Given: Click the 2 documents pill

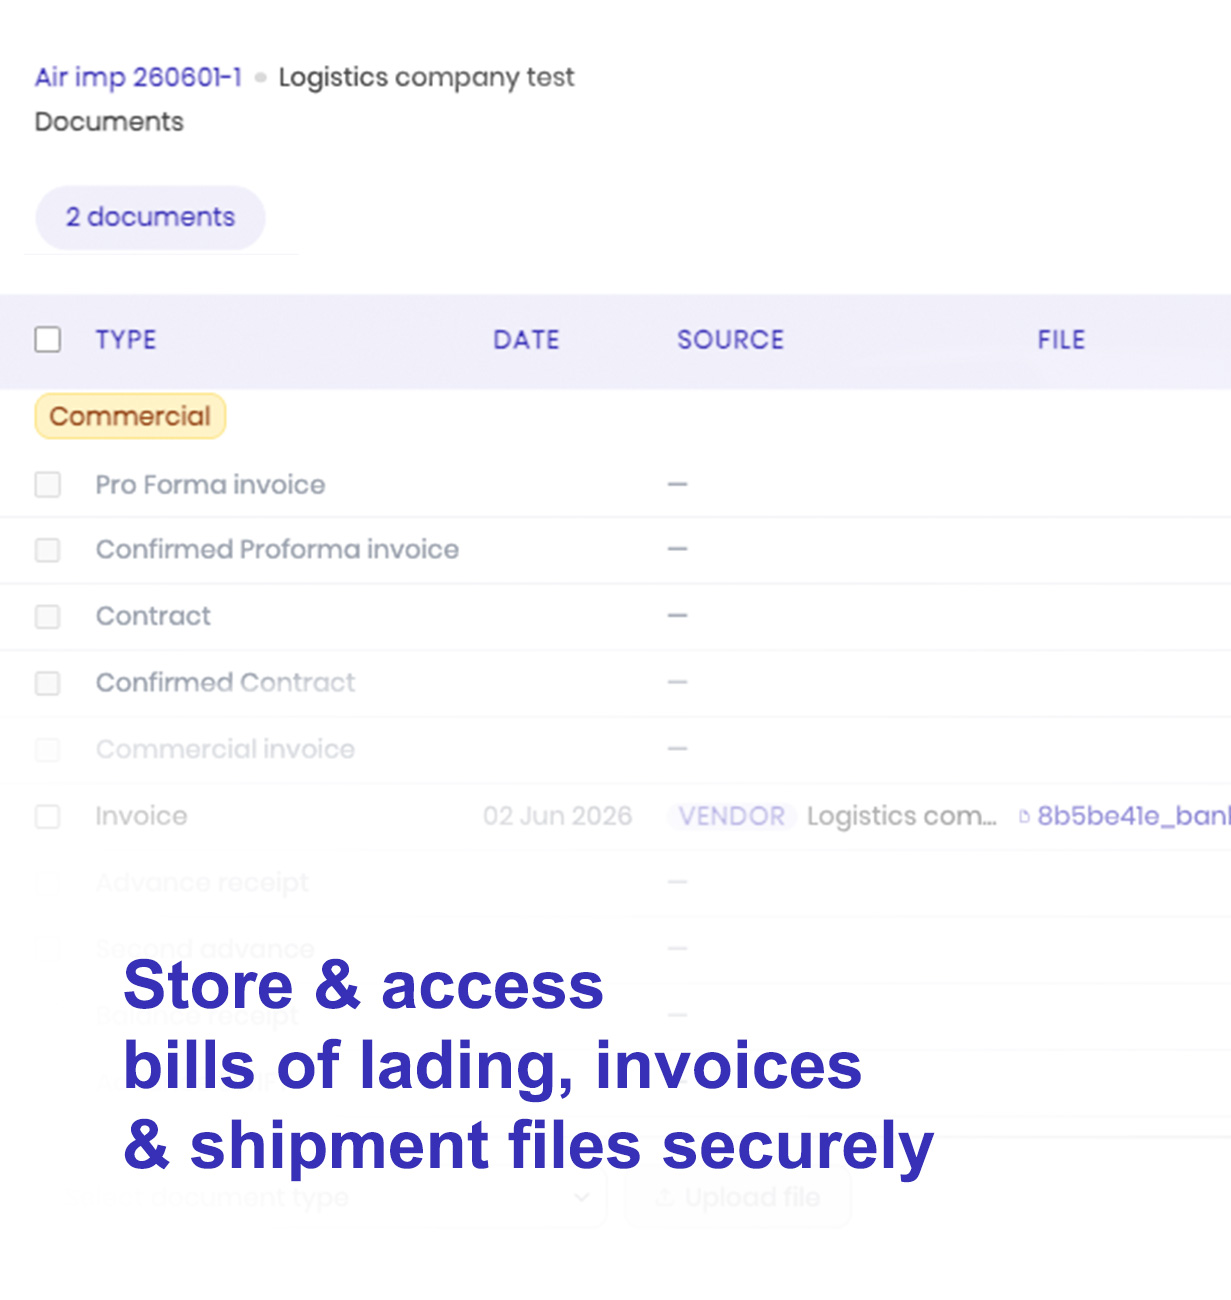Looking at the screenshot, I should [150, 217].
